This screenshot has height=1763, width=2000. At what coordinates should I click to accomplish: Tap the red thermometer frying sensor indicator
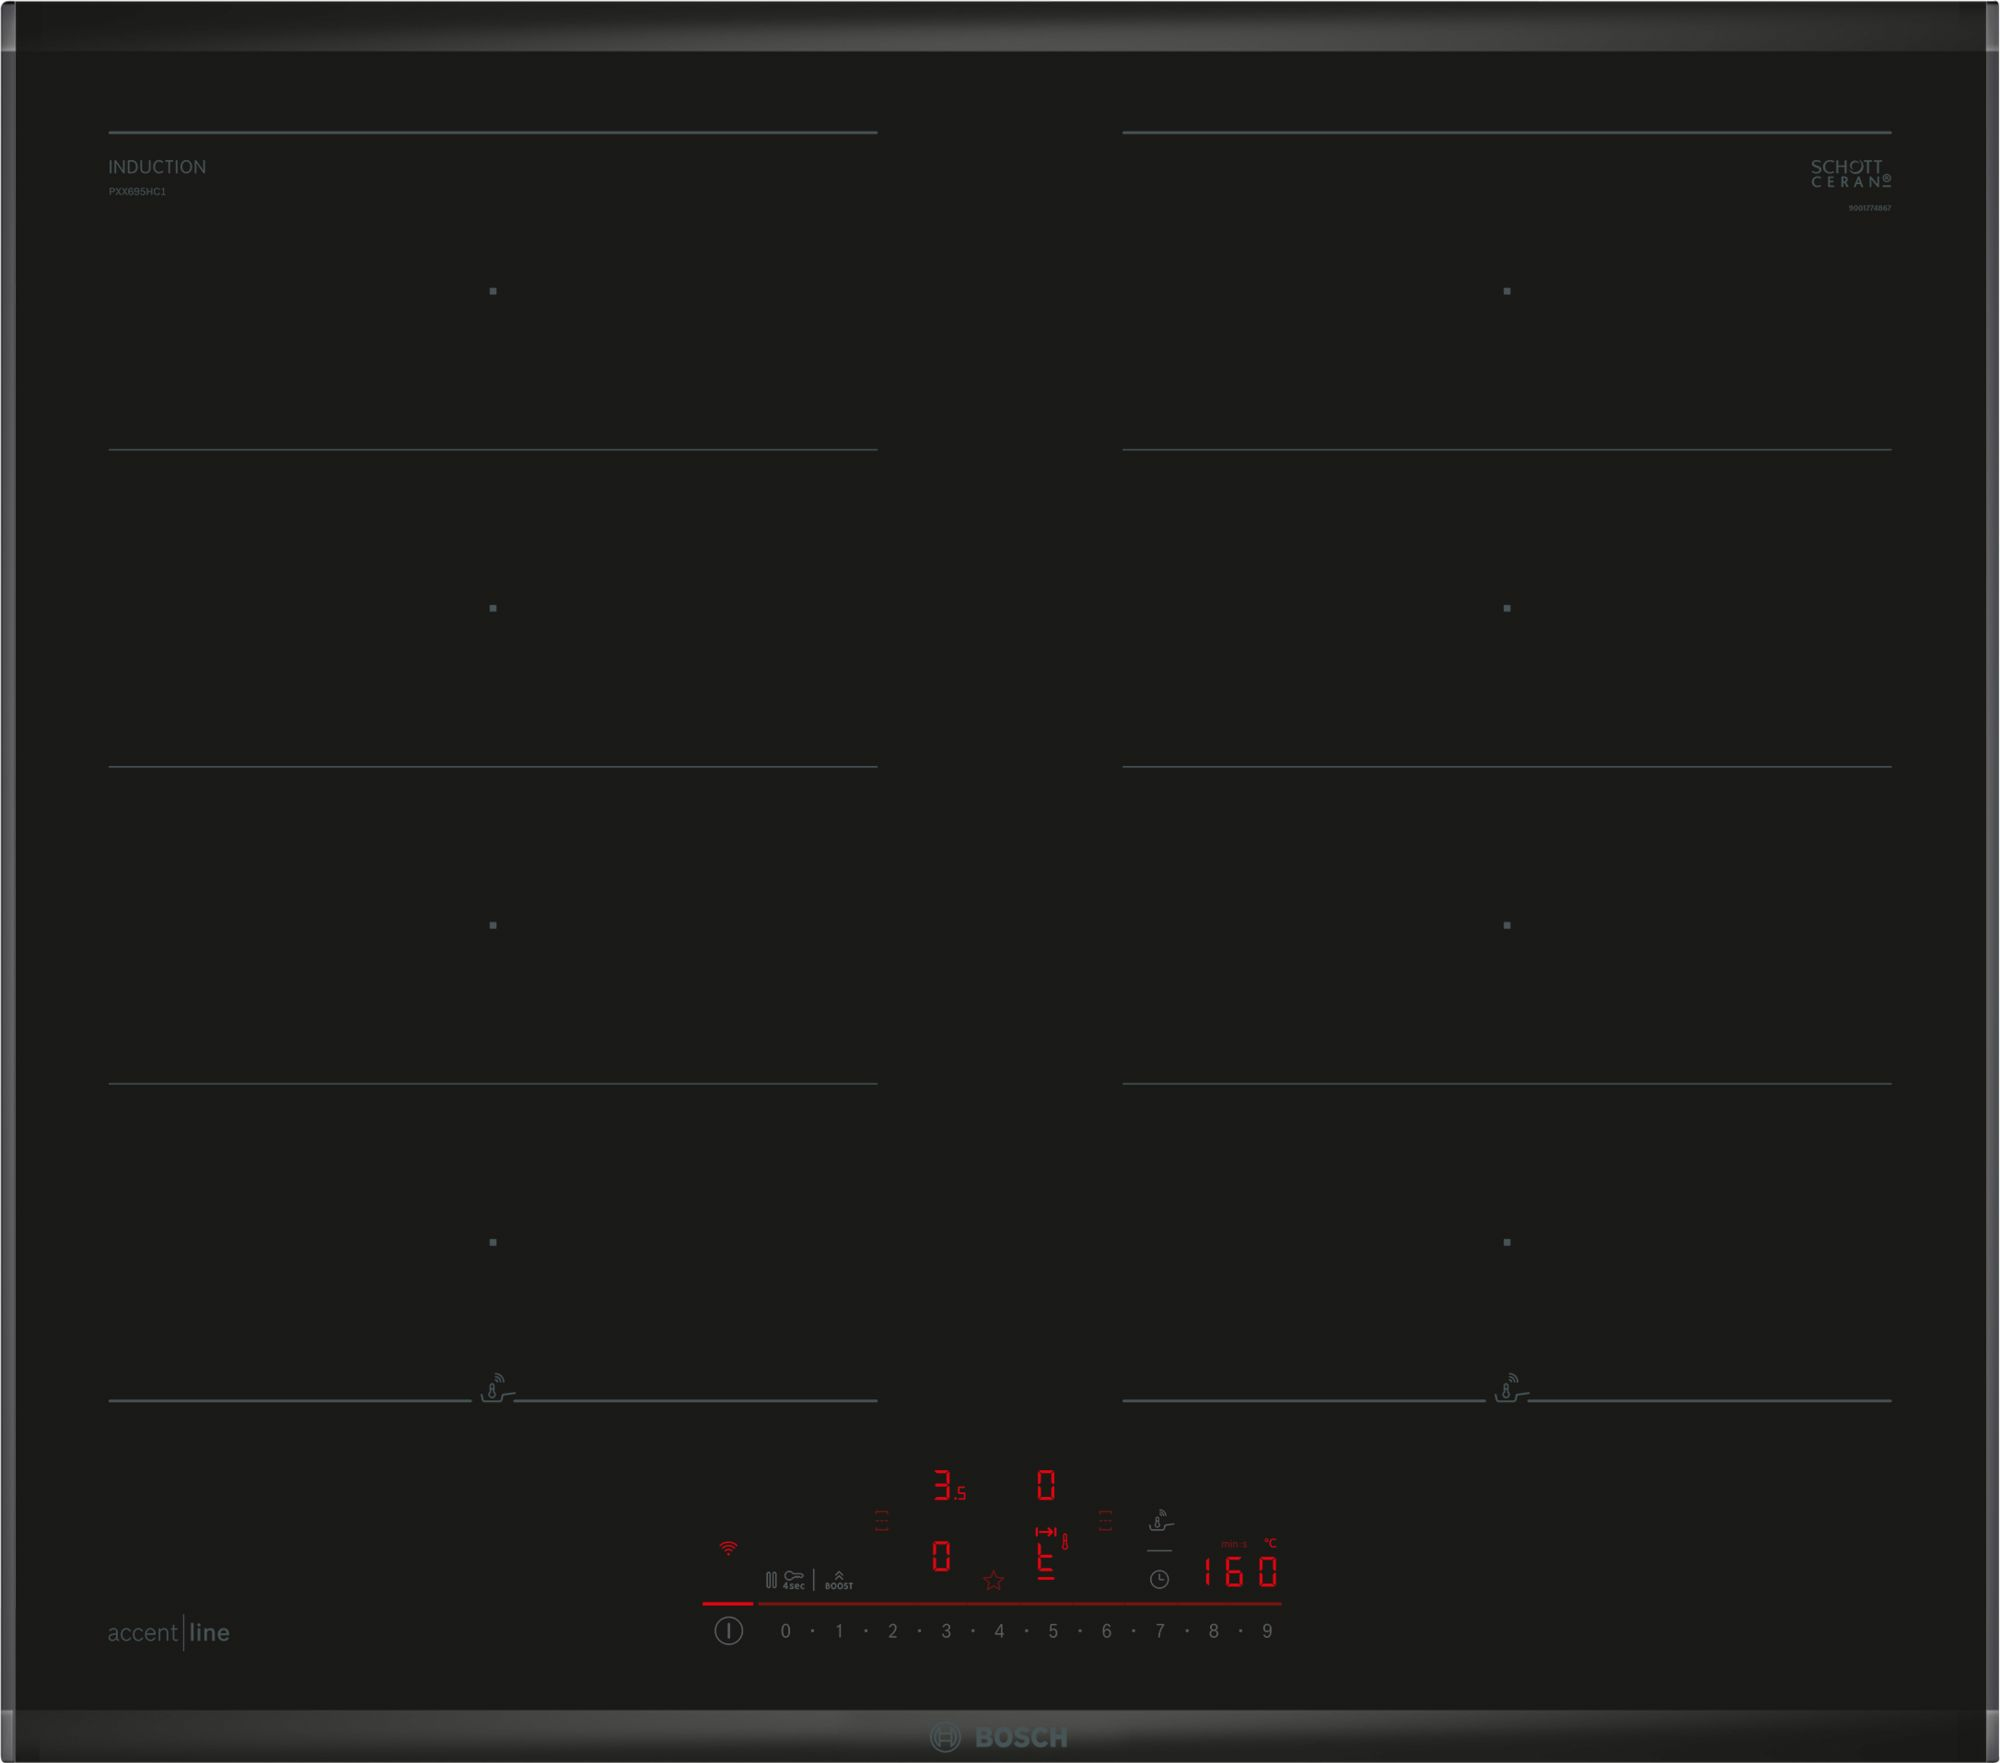point(1066,1542)
